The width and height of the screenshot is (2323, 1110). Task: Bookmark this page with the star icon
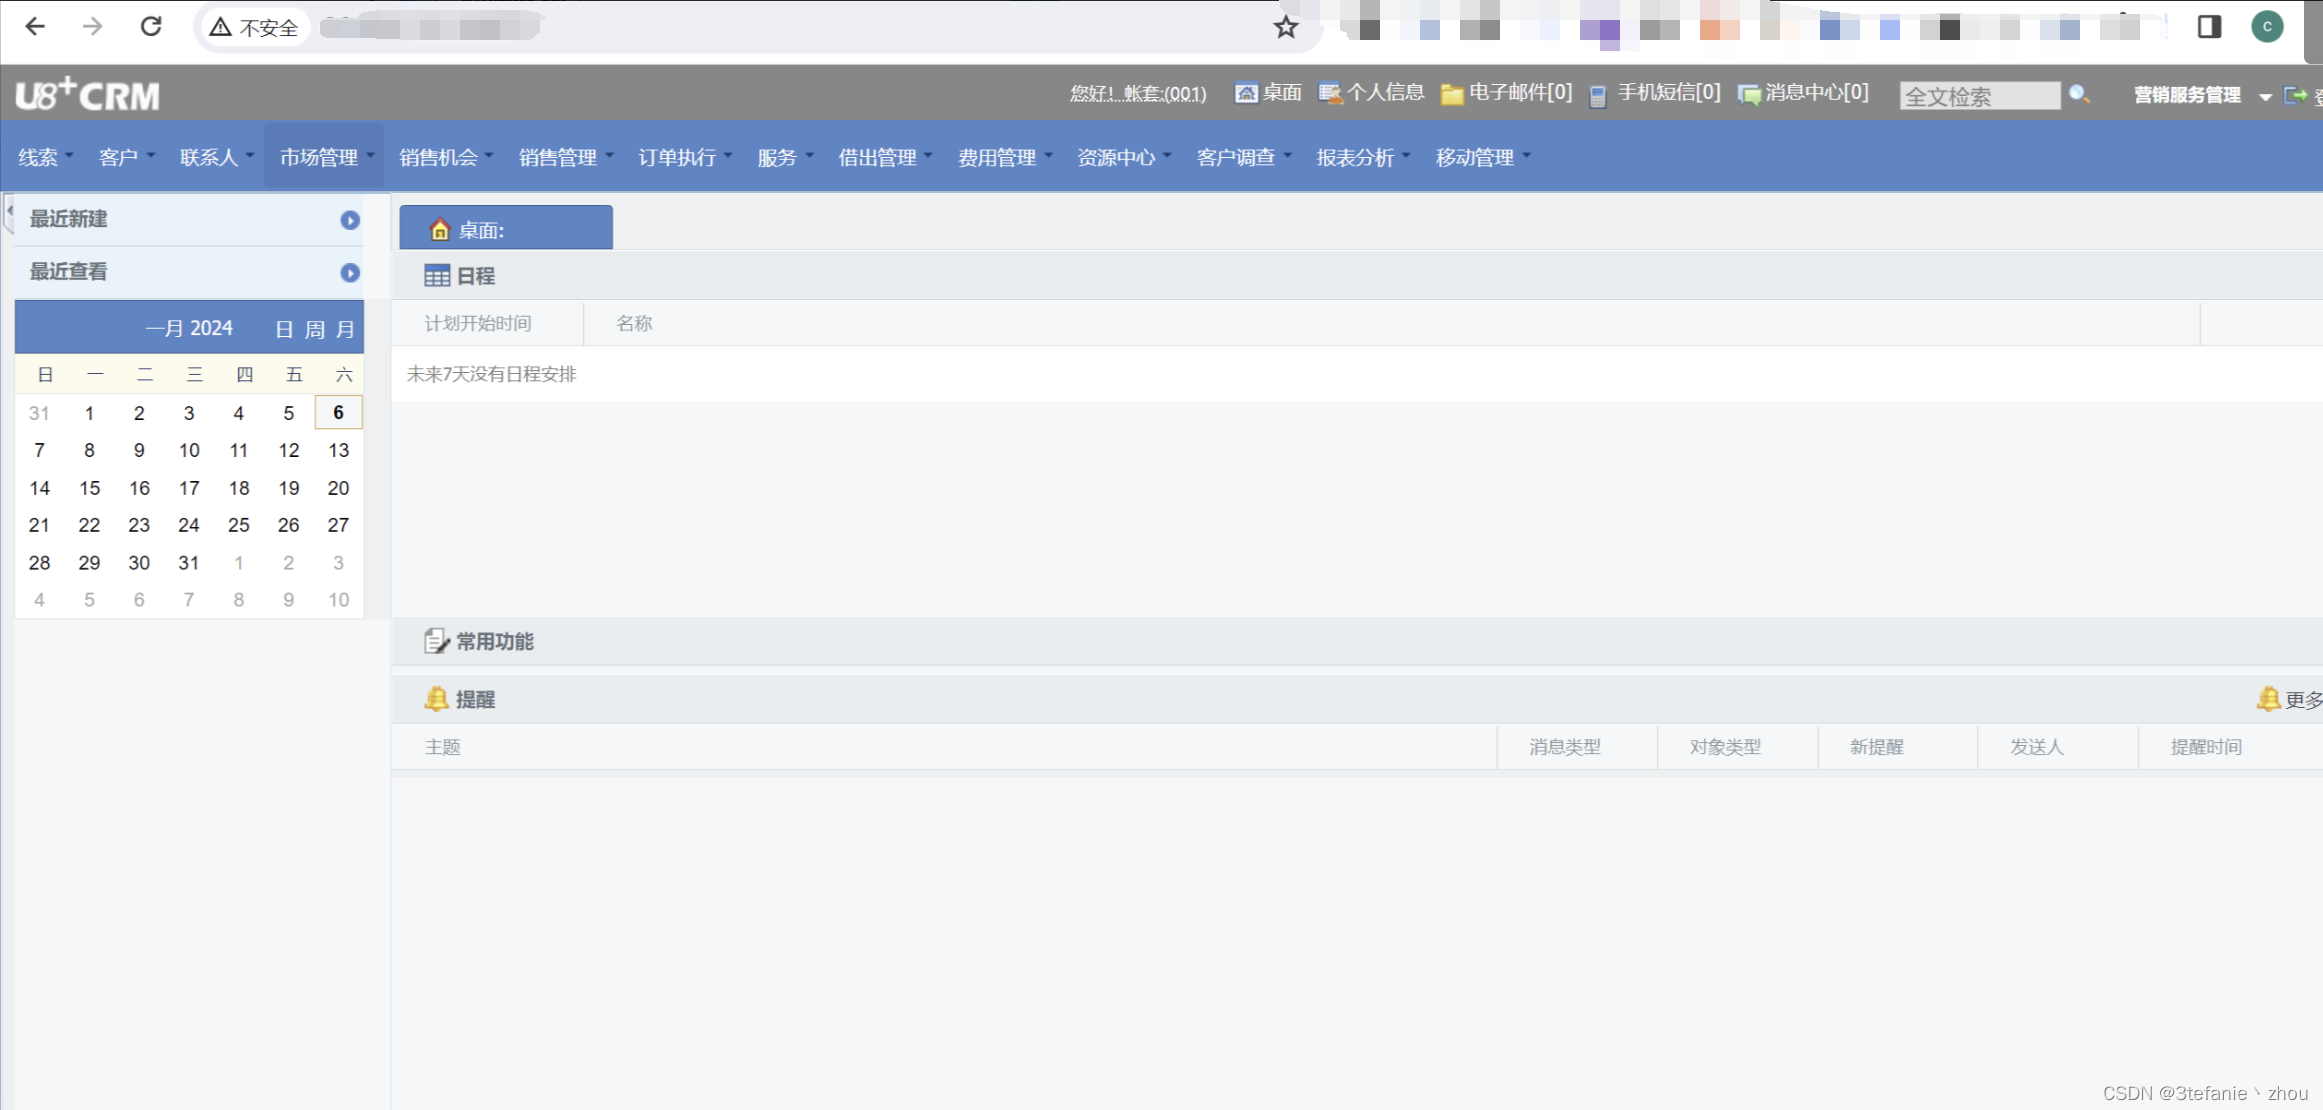[x=1286, y=27]
